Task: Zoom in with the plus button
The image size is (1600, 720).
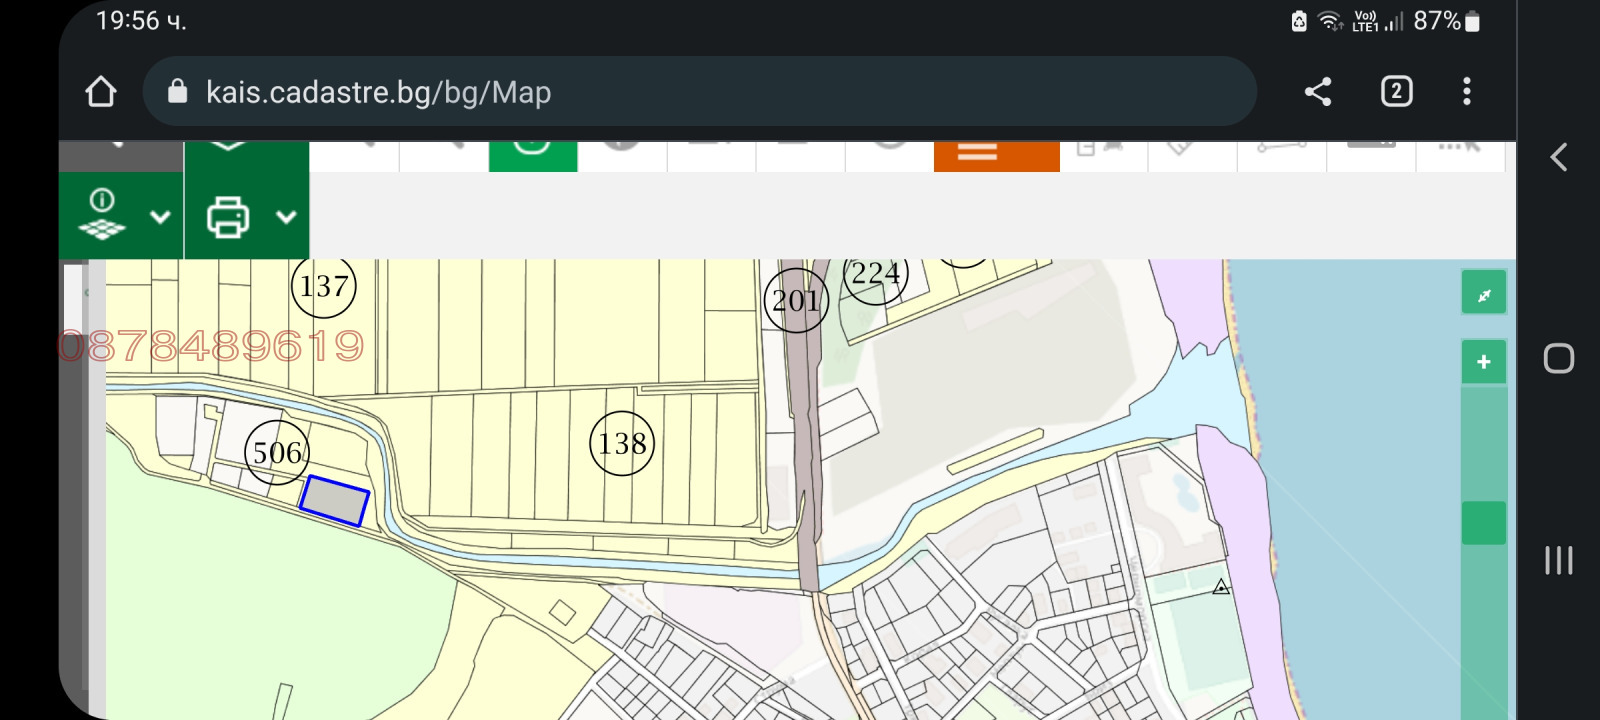Action: click(x=1483, y=362)
